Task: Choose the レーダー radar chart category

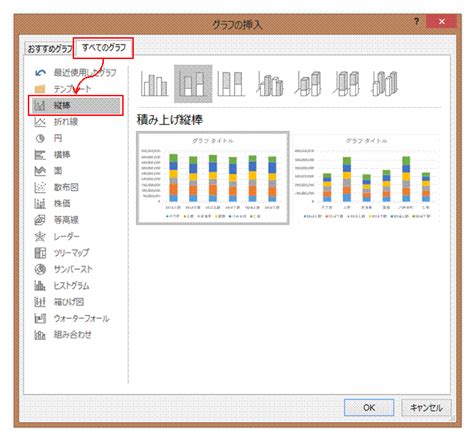Action: pyautogui.click(x=57, y=236)
